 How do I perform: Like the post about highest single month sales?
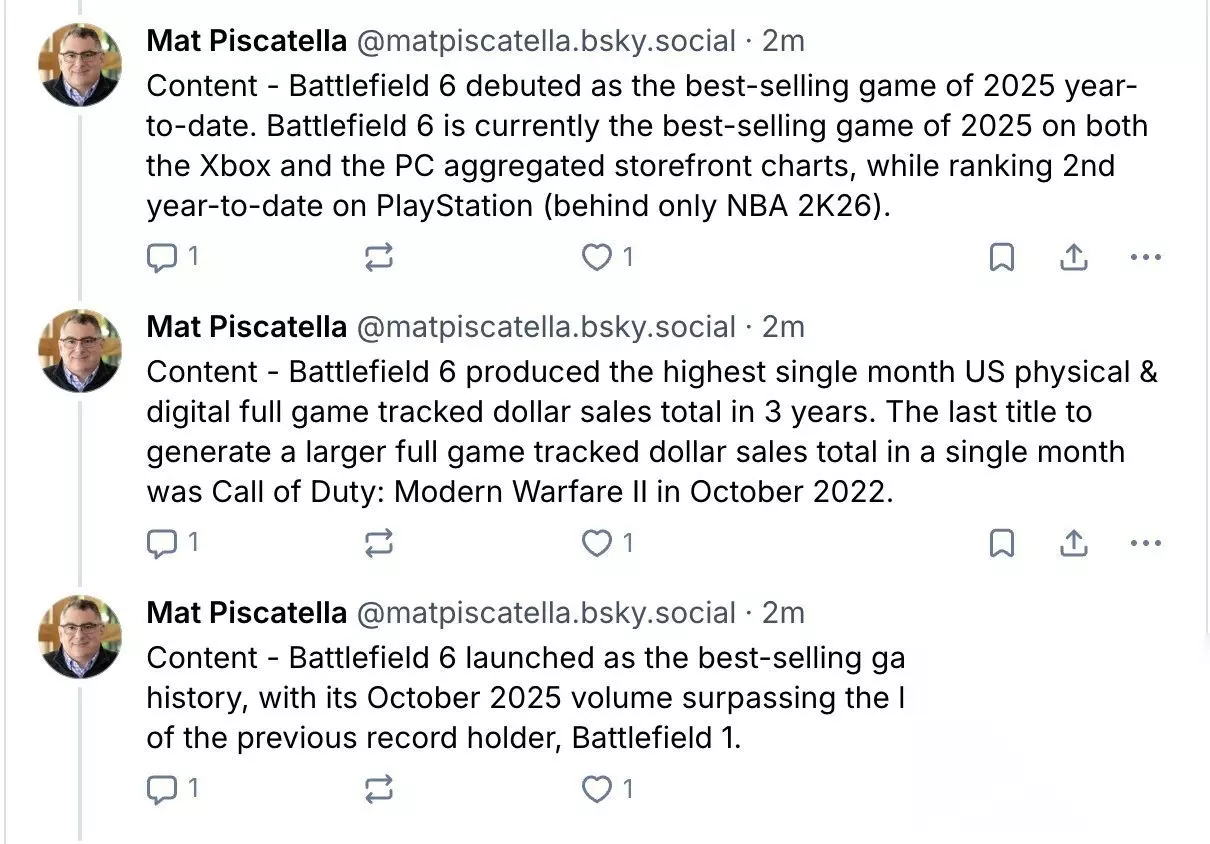[x=597, y=543]
